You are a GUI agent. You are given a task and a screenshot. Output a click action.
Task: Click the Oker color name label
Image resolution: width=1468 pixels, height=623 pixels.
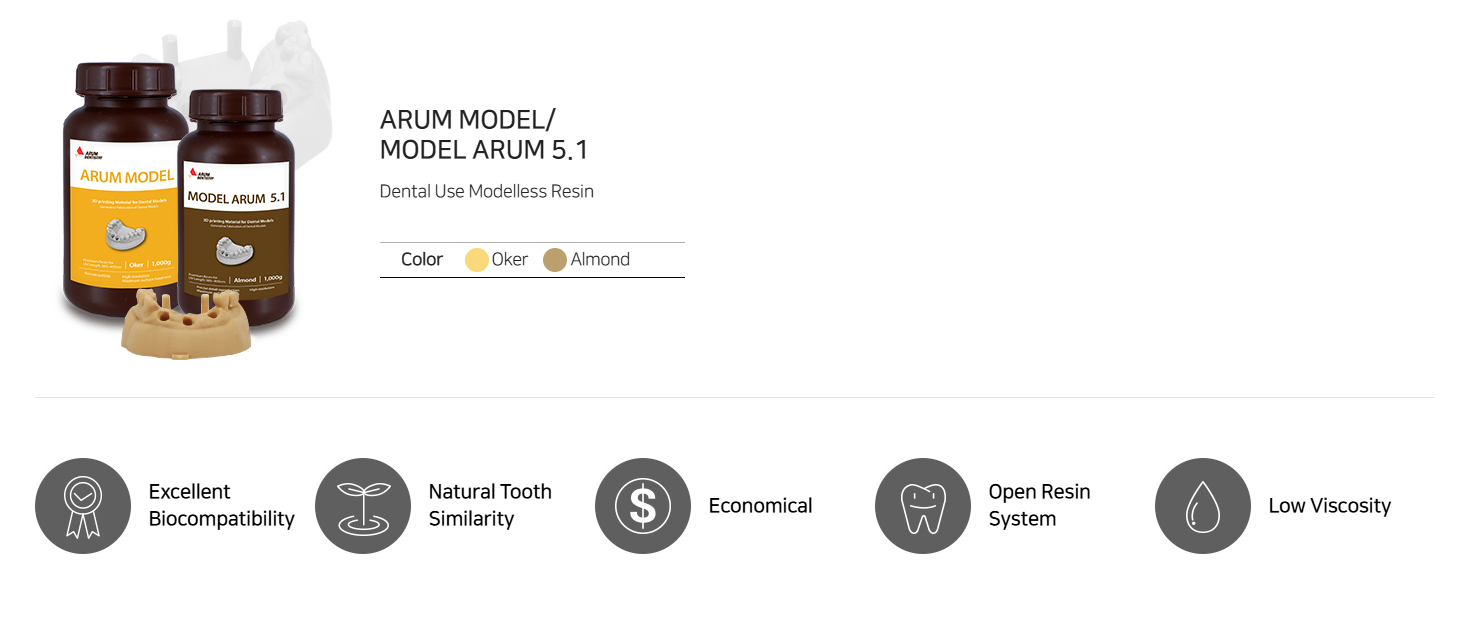[x=510, y=259]
